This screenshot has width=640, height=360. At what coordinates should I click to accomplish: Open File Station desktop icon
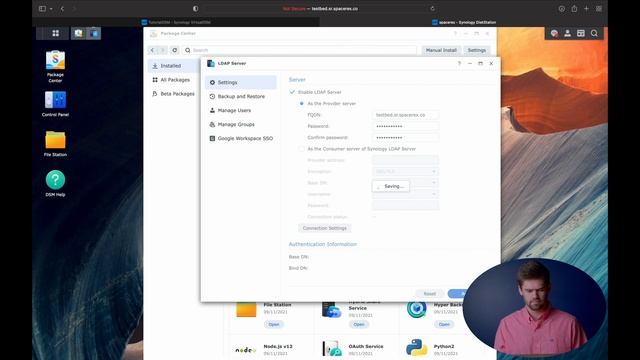(x=55, y=144)
